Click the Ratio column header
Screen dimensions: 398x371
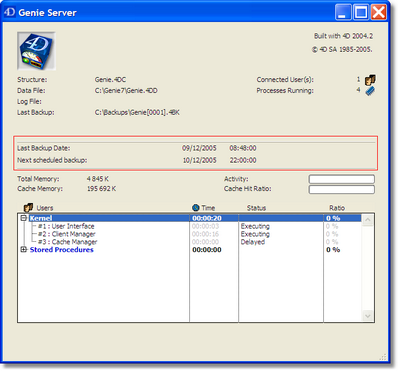pyautogui.click(x=337, y=208)
